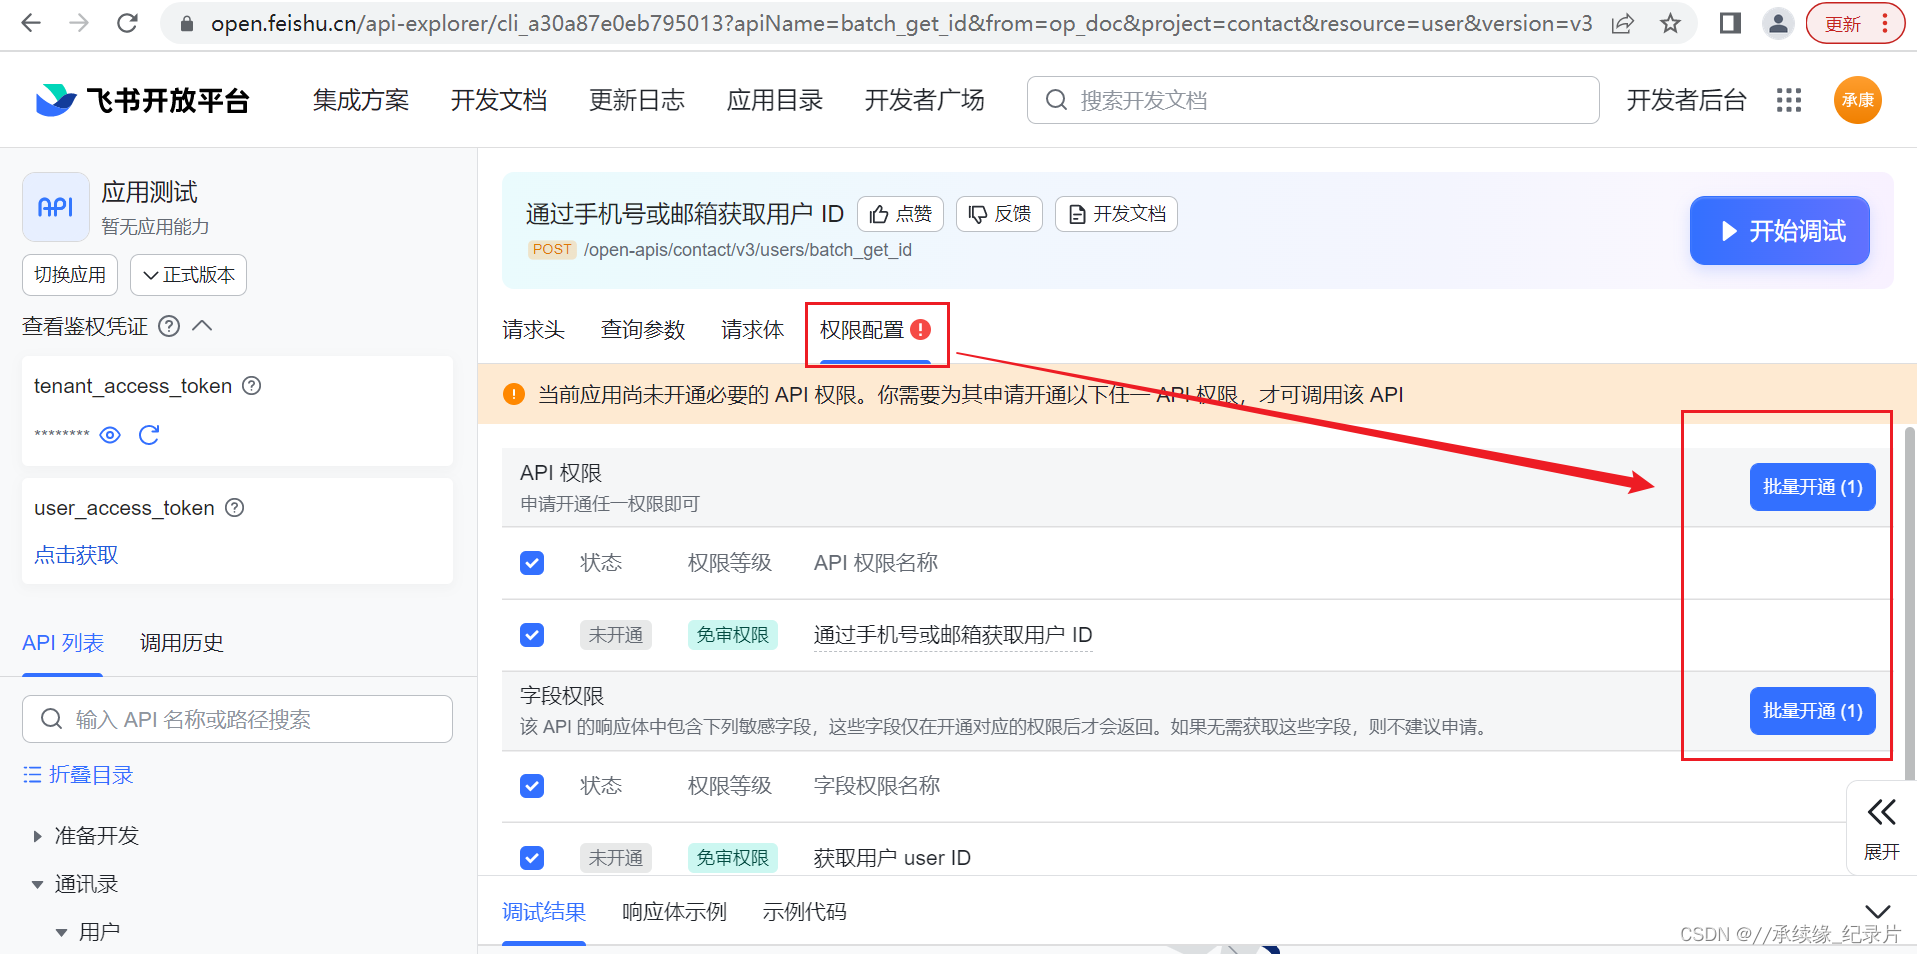Image resolution: width=1917 pixels, height=954 pixels.
Task: Switch to 请求头 tab
Action: pyautogui.click(x=533, y=330)
